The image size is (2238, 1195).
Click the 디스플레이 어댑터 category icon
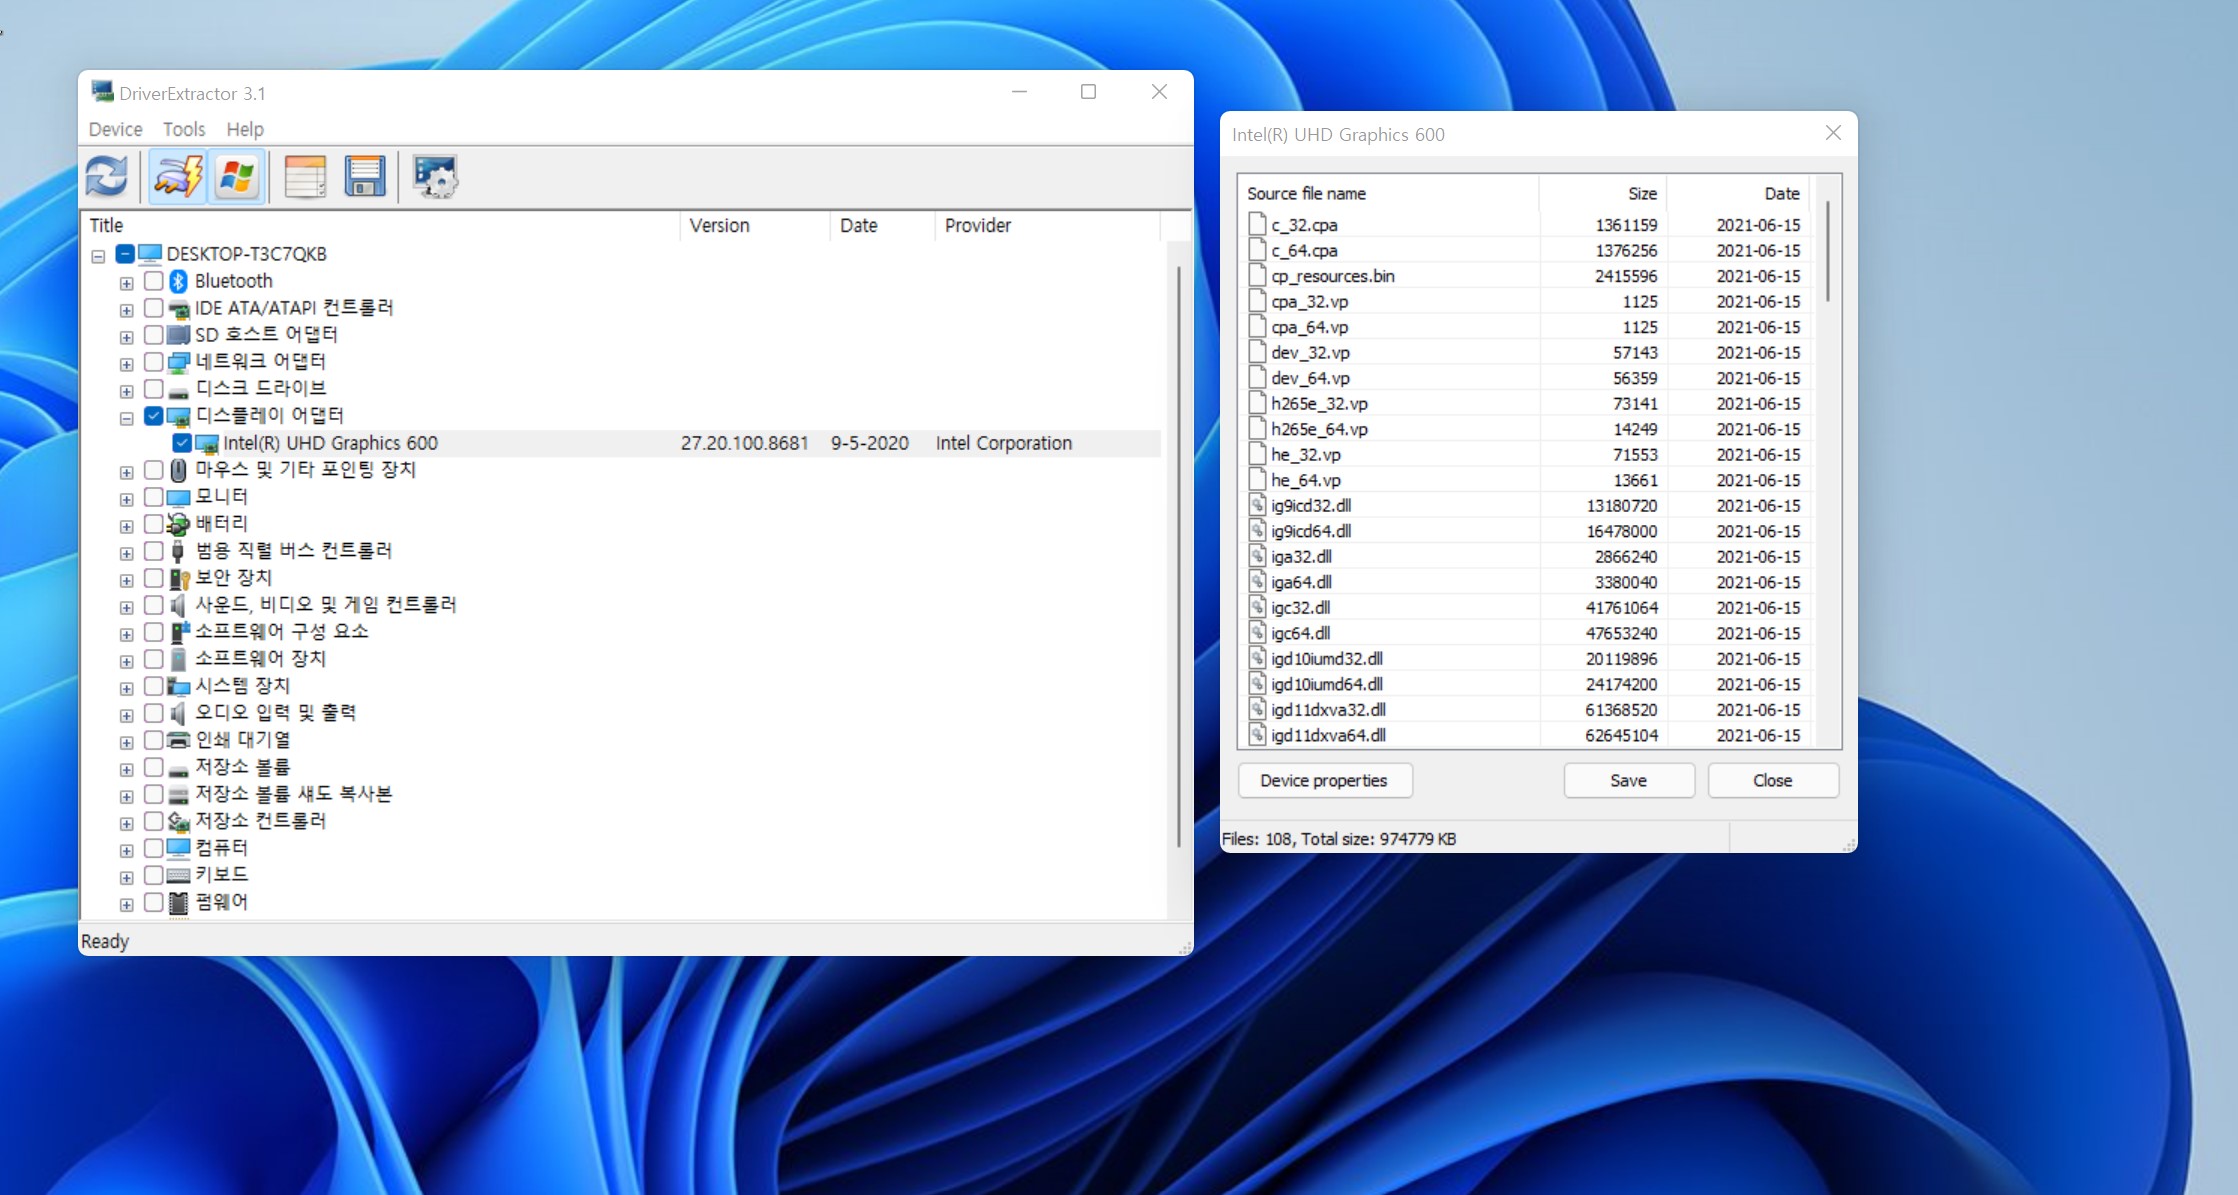pyautogui.click(x=178, y=416)
